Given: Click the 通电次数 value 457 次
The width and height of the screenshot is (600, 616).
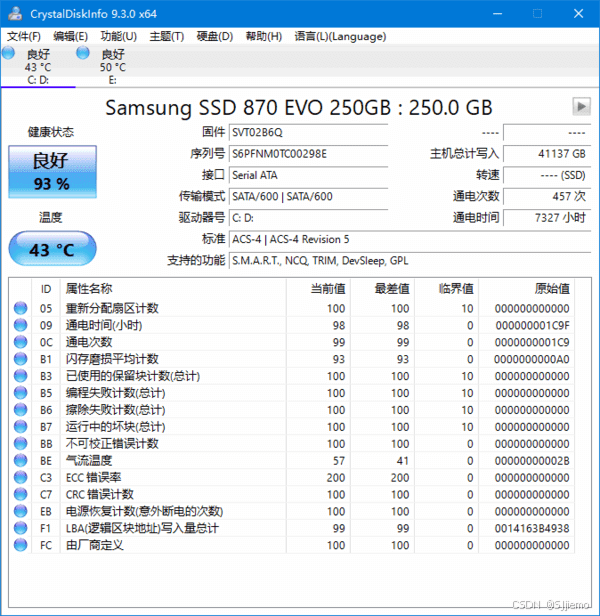Looking at the screenshot, I should click(x=547, y=196).
